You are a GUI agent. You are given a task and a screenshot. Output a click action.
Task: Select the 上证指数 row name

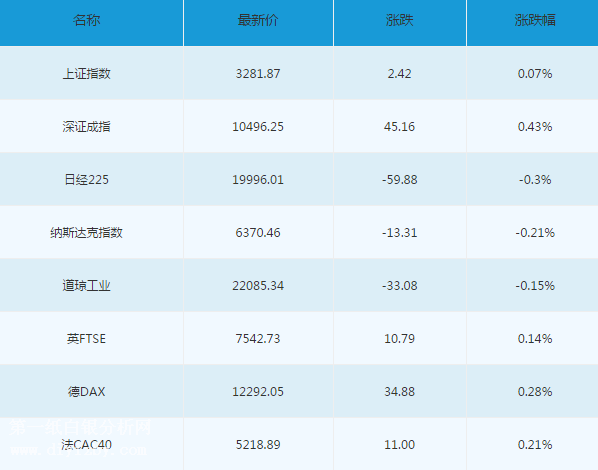(x=87, y=73)
